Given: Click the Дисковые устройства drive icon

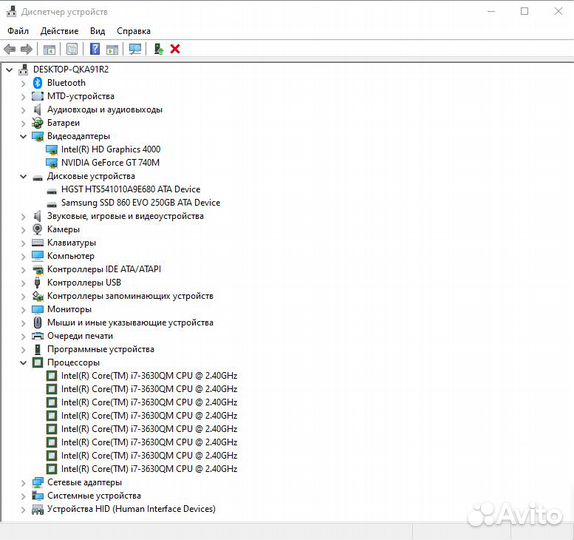Looking at the screenshot, I should 37,178.
